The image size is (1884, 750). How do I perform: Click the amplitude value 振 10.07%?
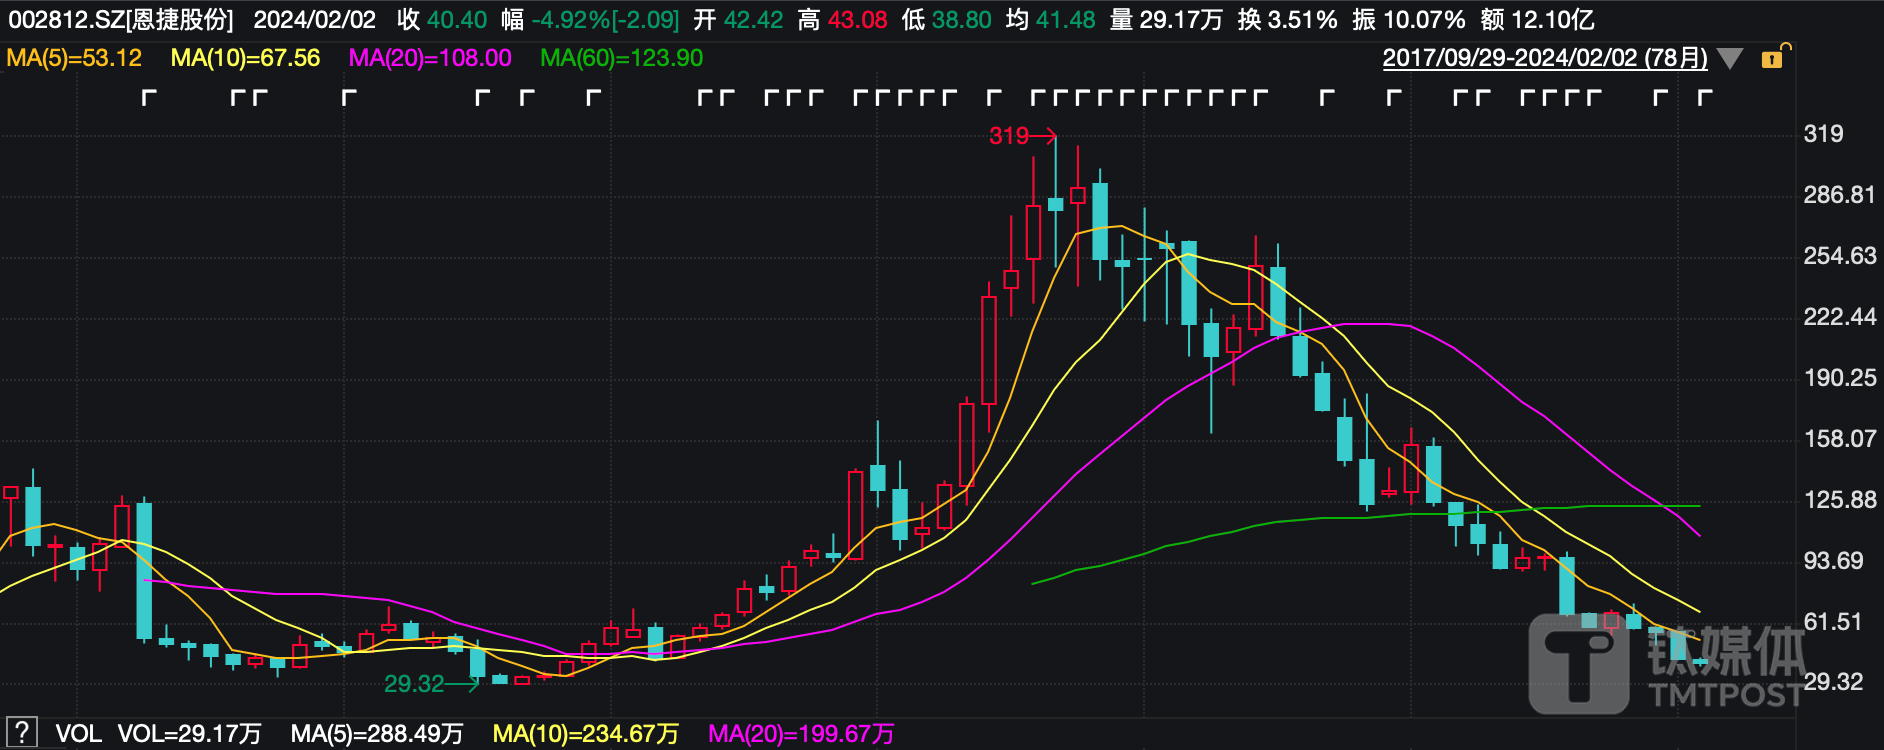point(1408,20)
